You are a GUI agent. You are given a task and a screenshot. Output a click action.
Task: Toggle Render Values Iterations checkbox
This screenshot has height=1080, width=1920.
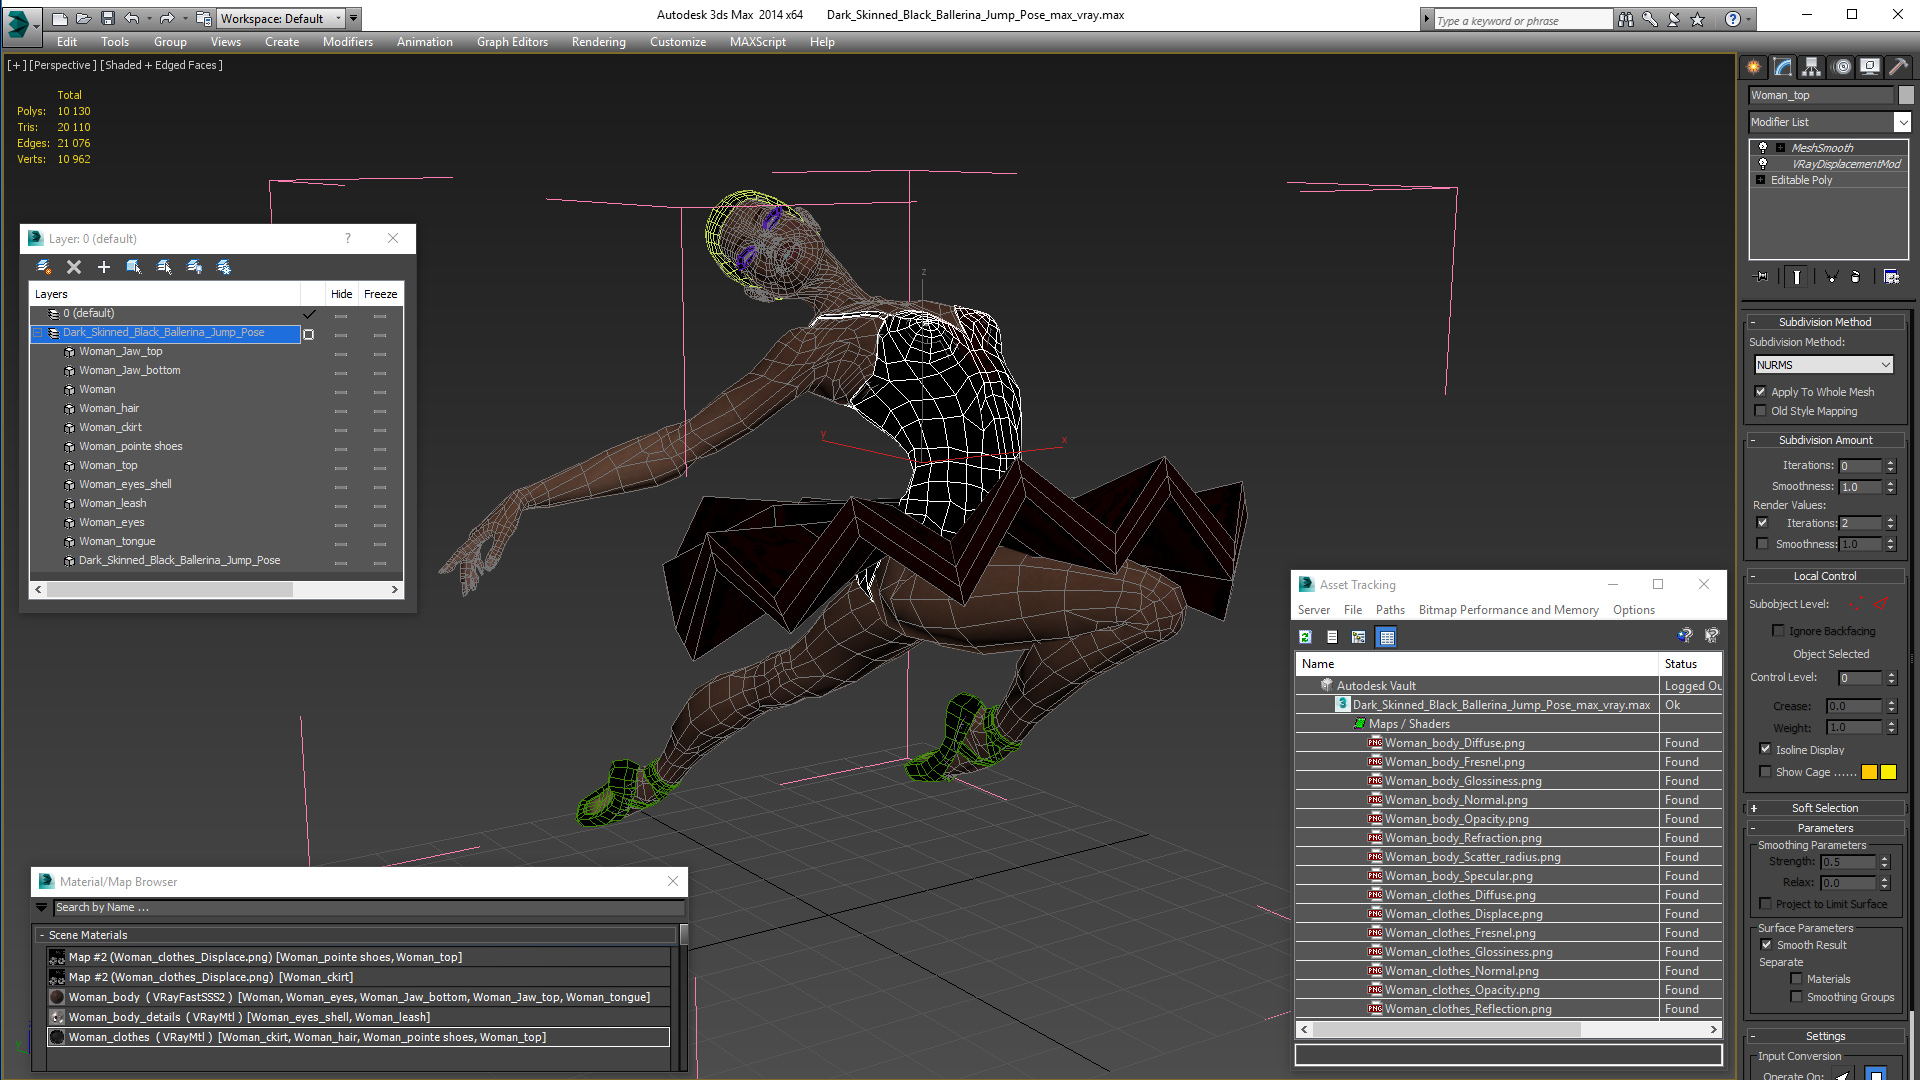point(1763,523)
